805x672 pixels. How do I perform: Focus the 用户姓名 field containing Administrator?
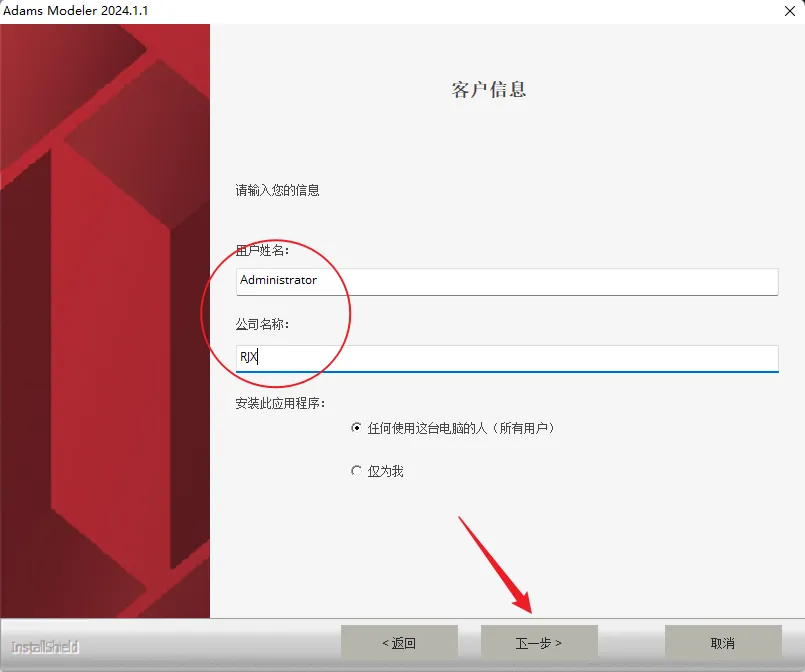click(x=507, y=281)
